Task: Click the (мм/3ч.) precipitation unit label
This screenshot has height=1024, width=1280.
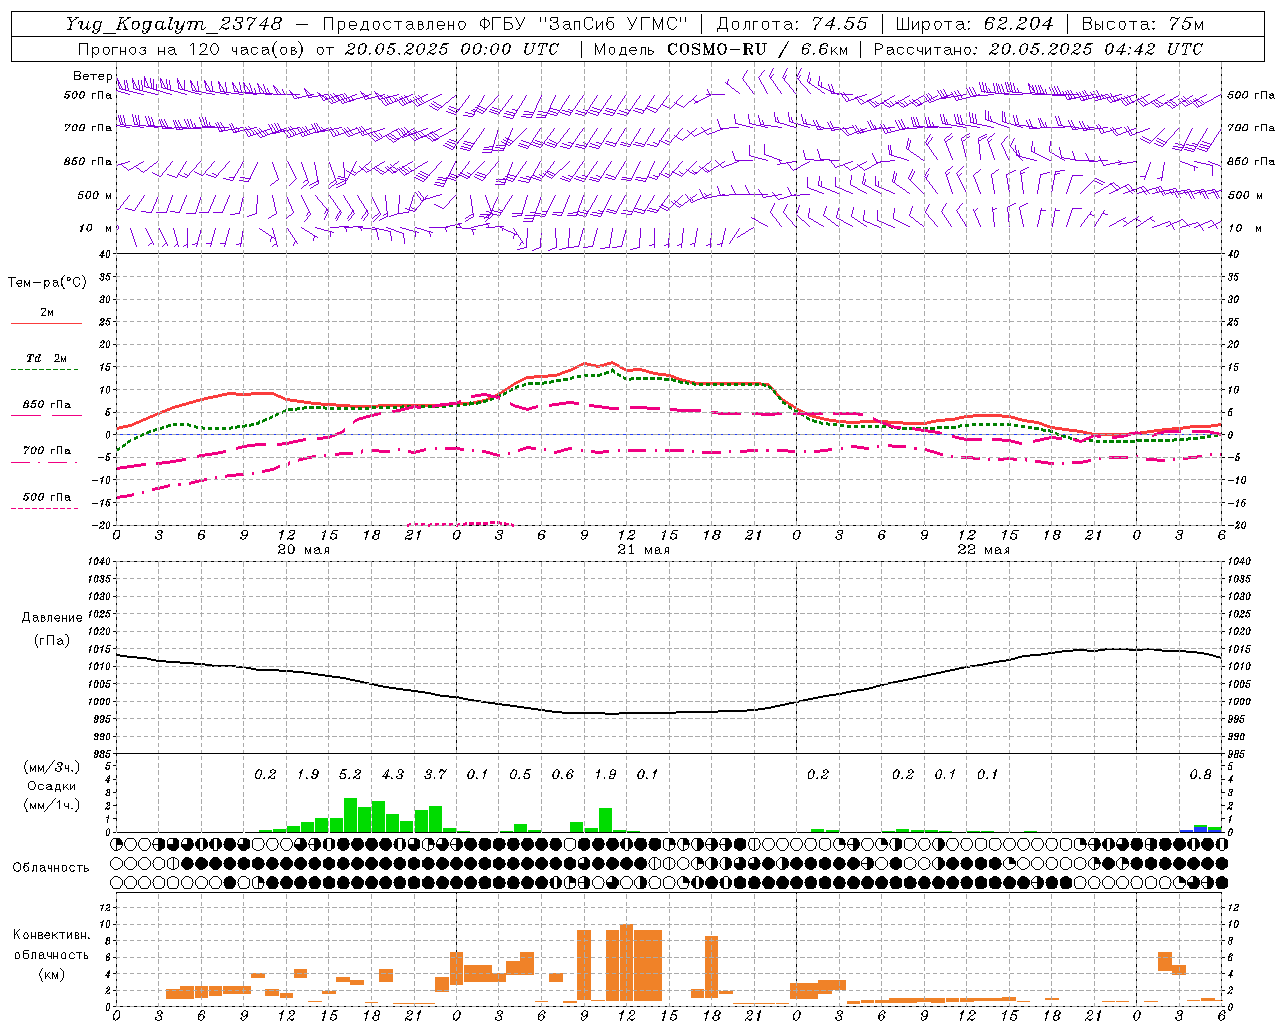Action: [x=51, y=767]
